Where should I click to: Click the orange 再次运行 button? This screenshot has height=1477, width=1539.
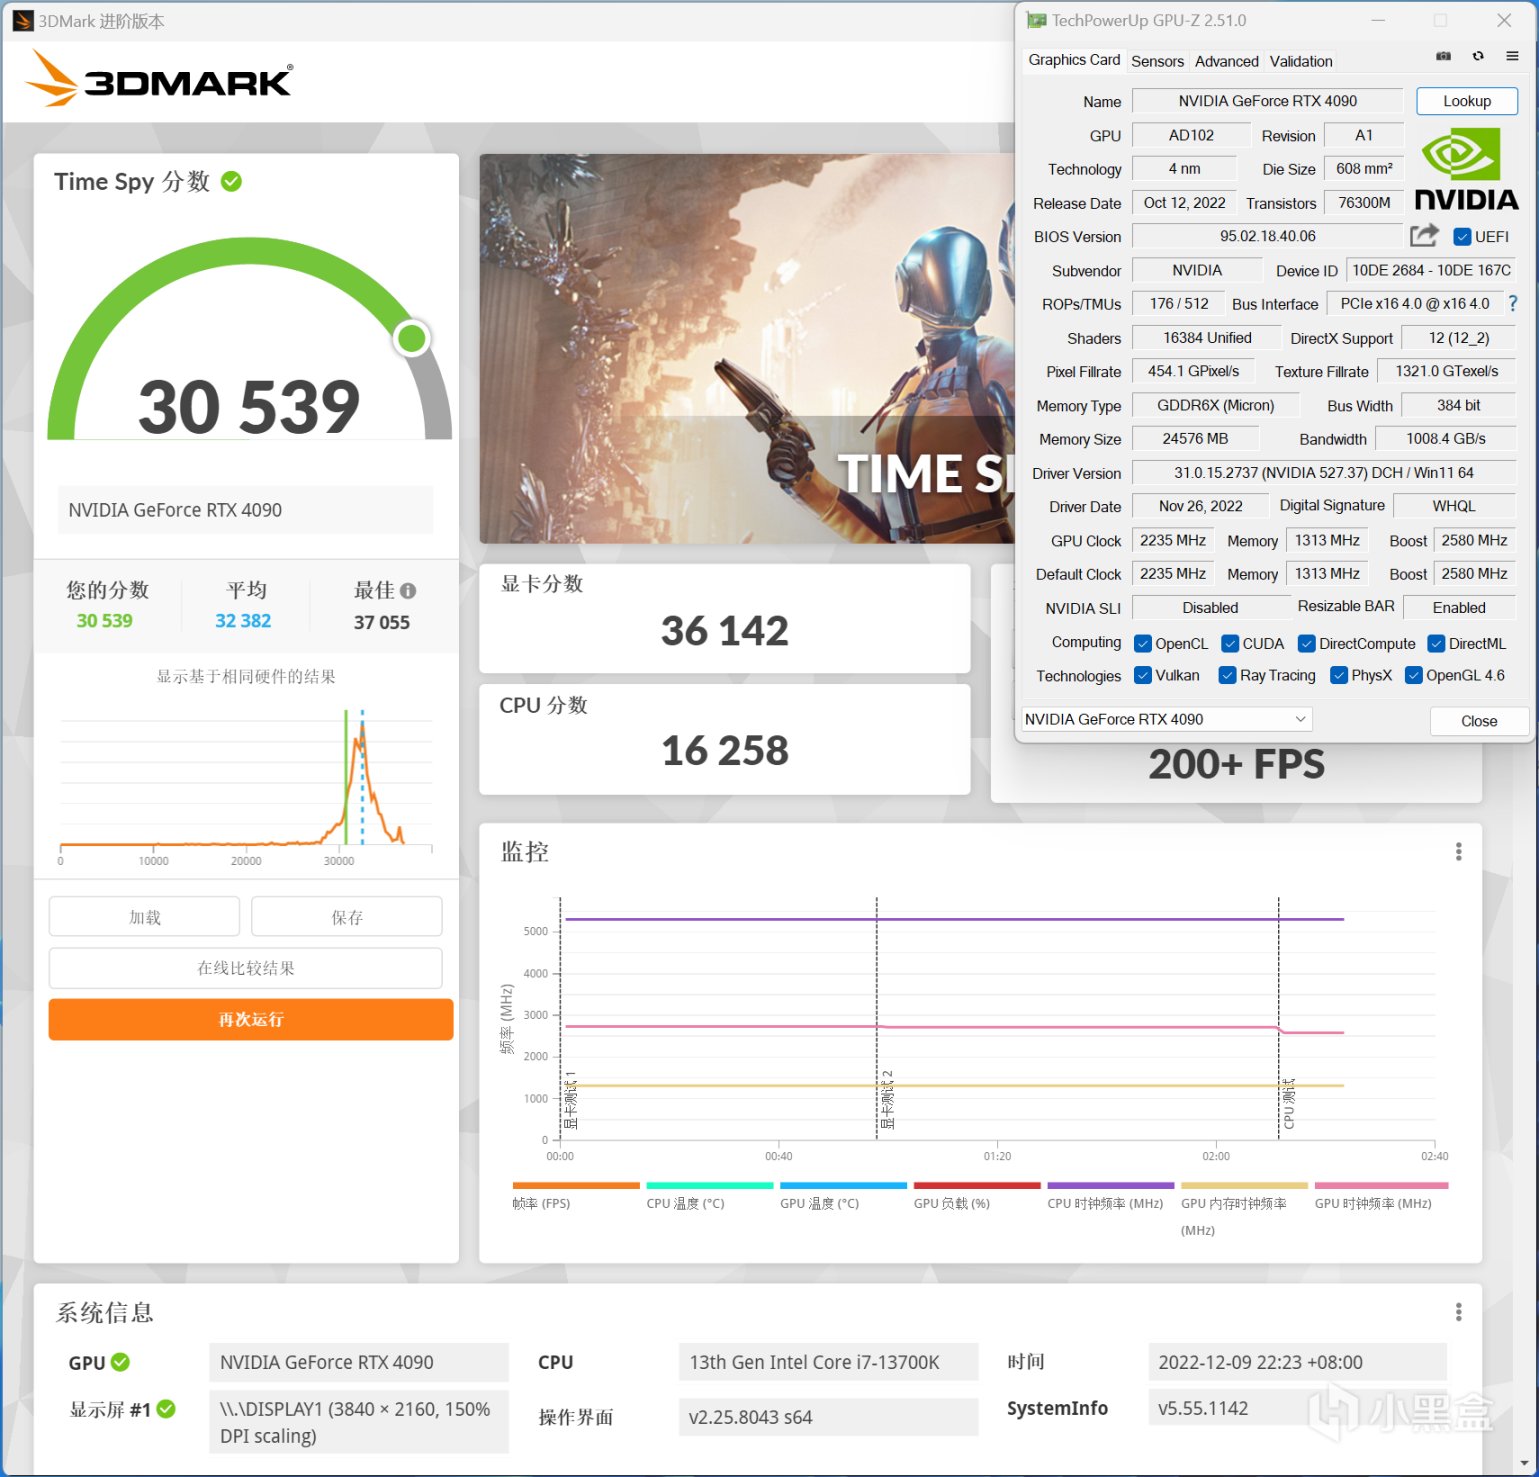point(251,1019)
